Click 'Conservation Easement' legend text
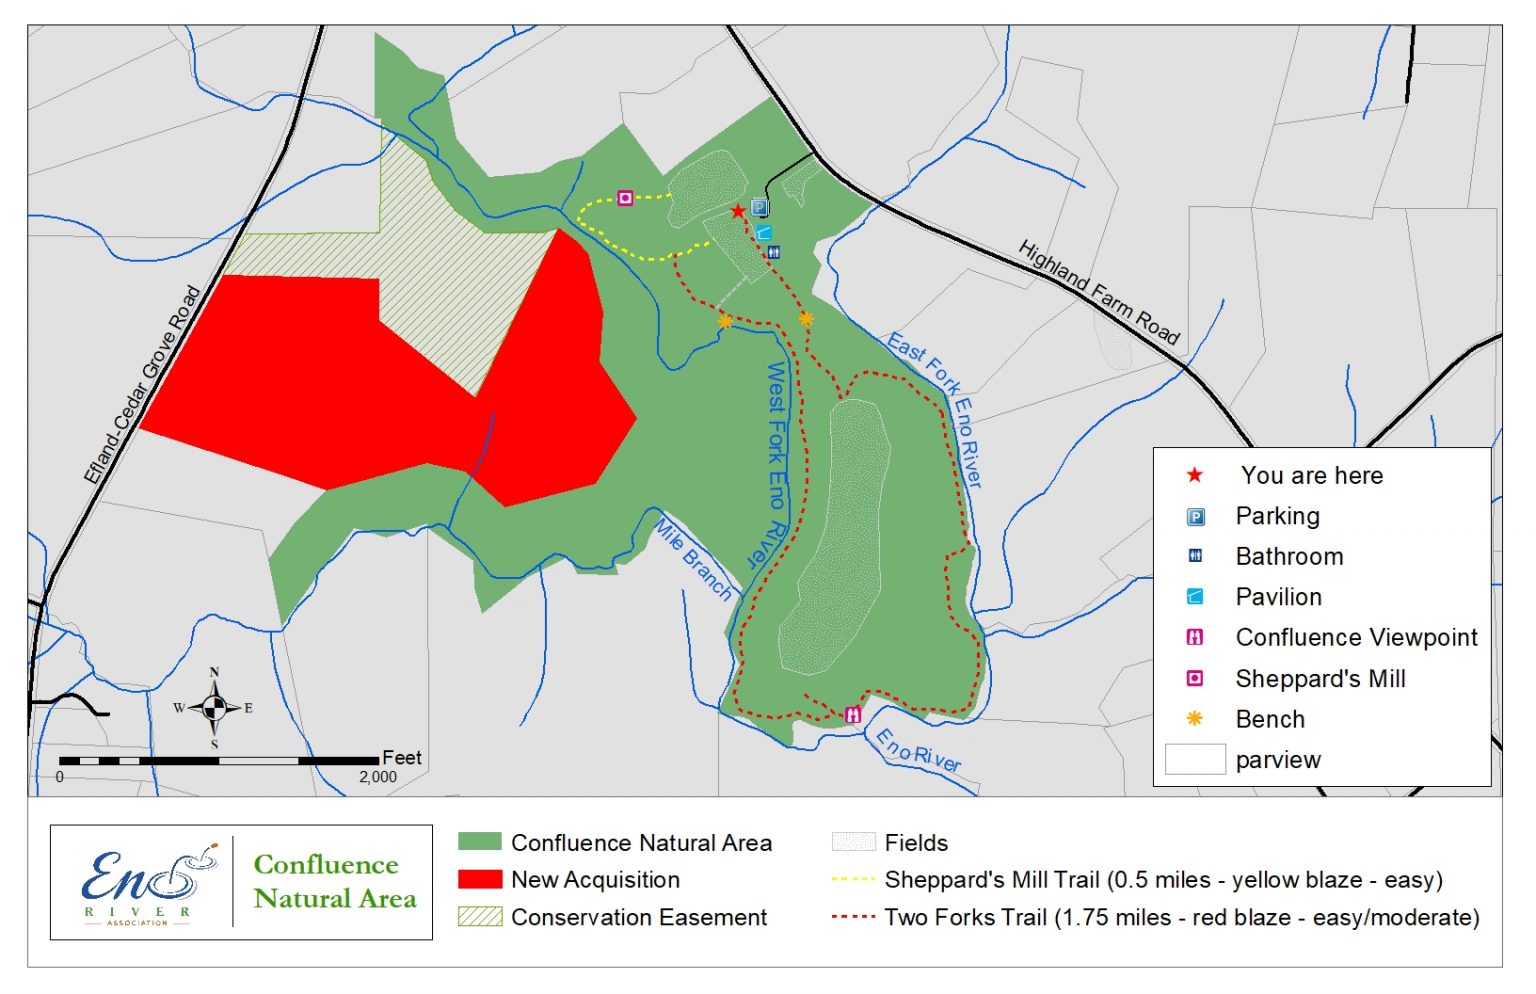 pyautogui.click(x=639, y=917)
